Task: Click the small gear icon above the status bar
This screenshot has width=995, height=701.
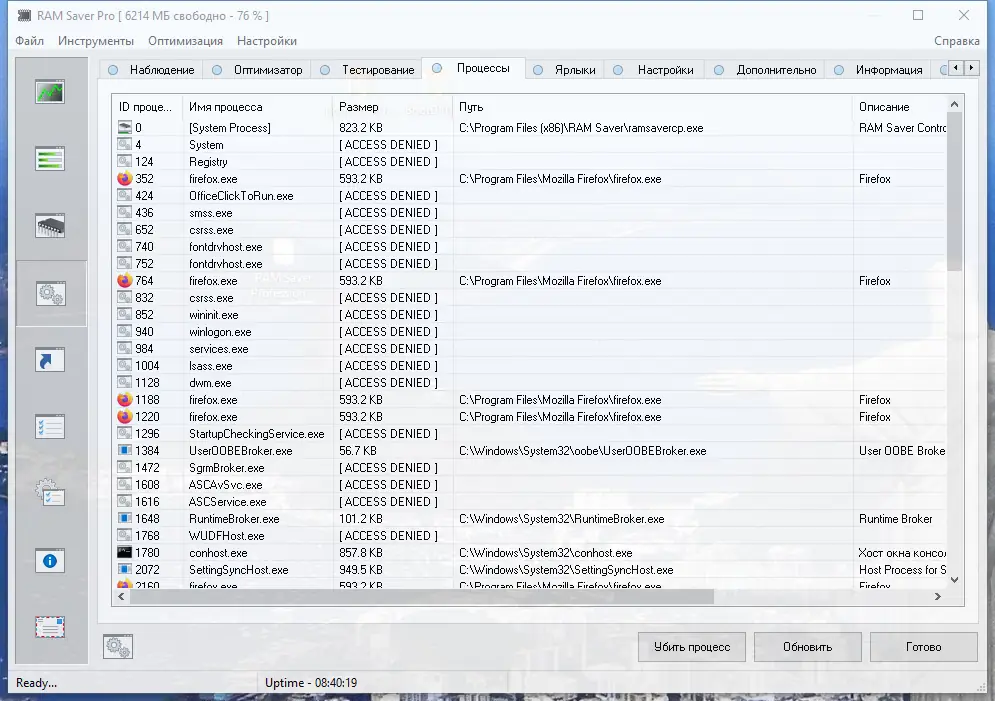Action: pyautogui.click(x=117, y=647)
